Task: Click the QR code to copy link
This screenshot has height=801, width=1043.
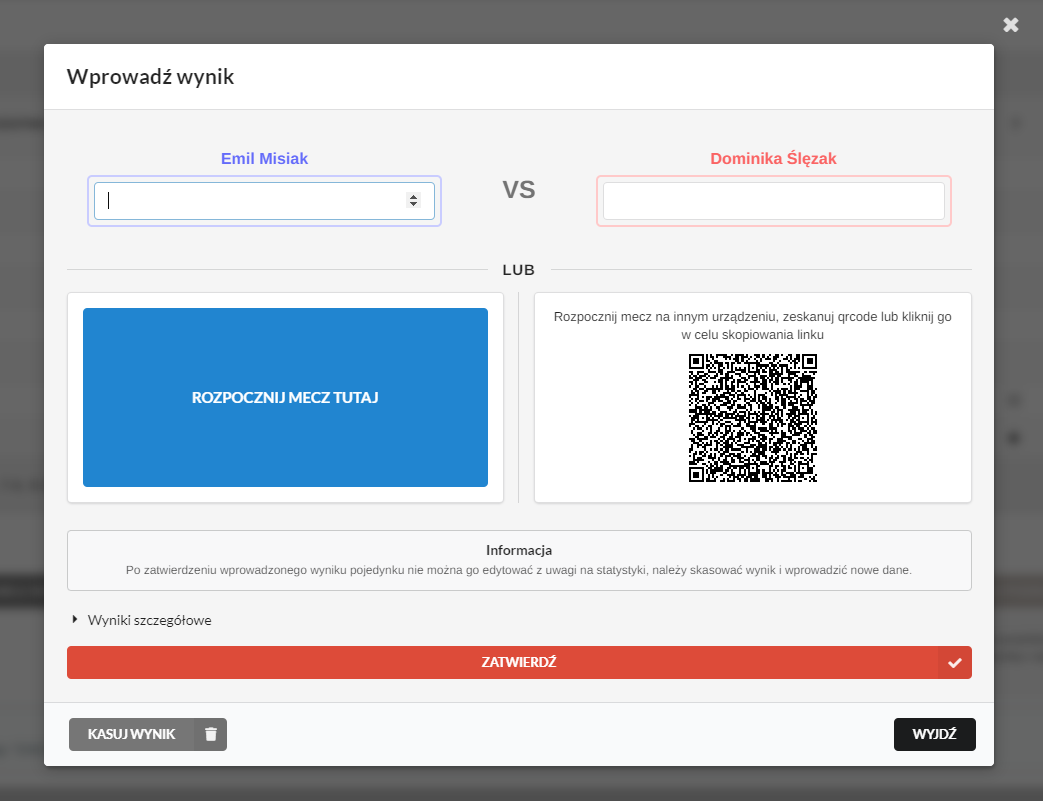Action: click(x=752, y=418)
